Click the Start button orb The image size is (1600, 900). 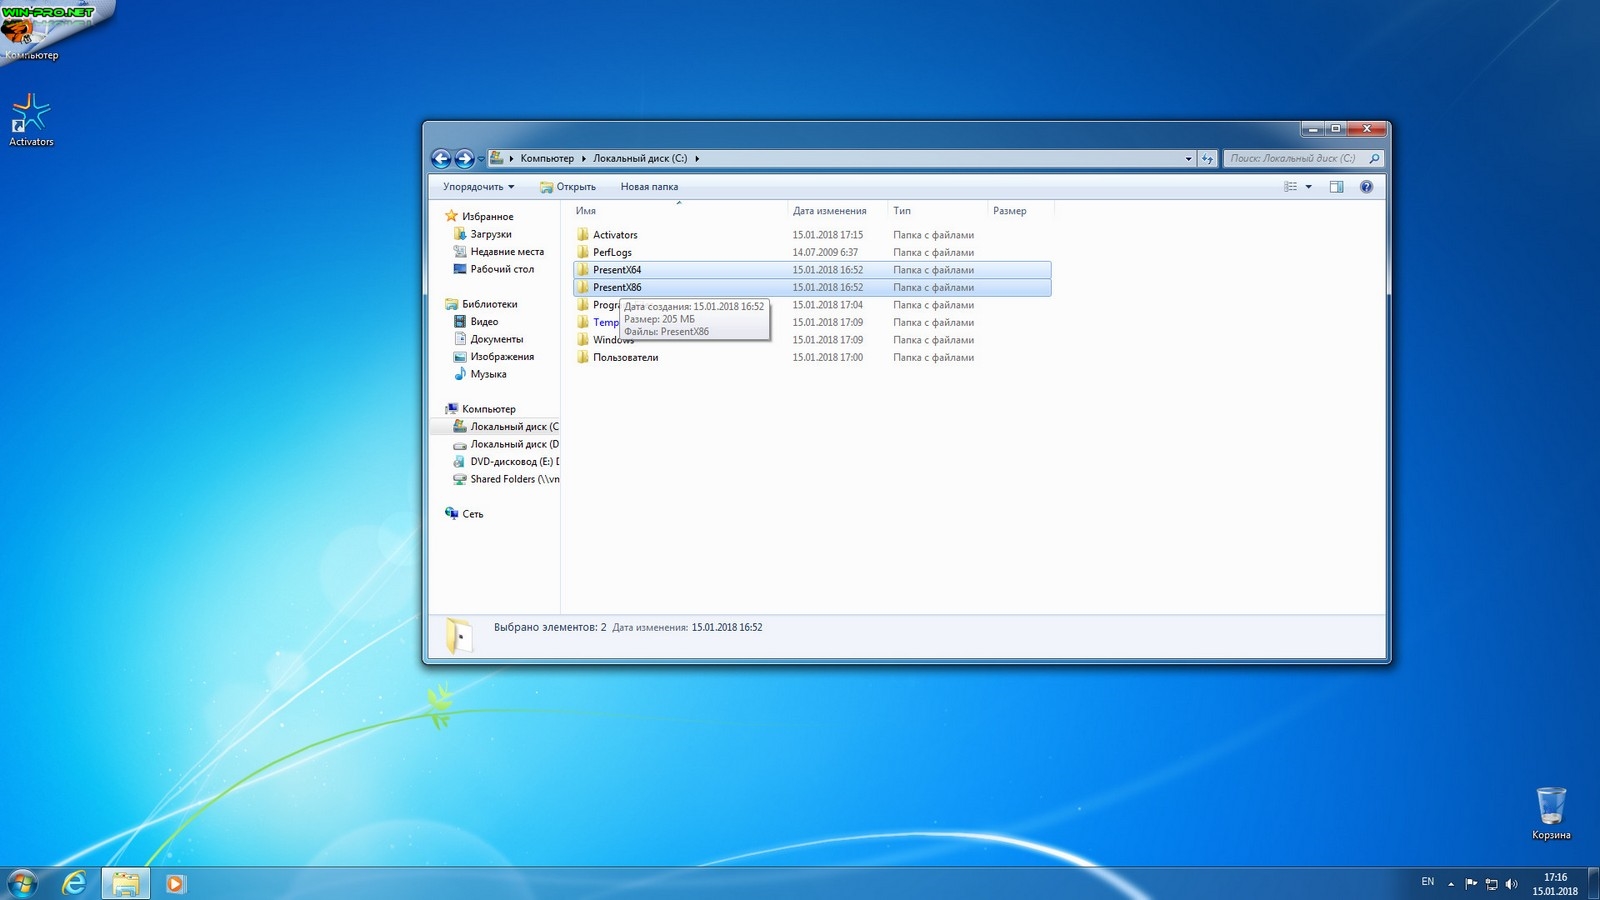coord(22,883)
